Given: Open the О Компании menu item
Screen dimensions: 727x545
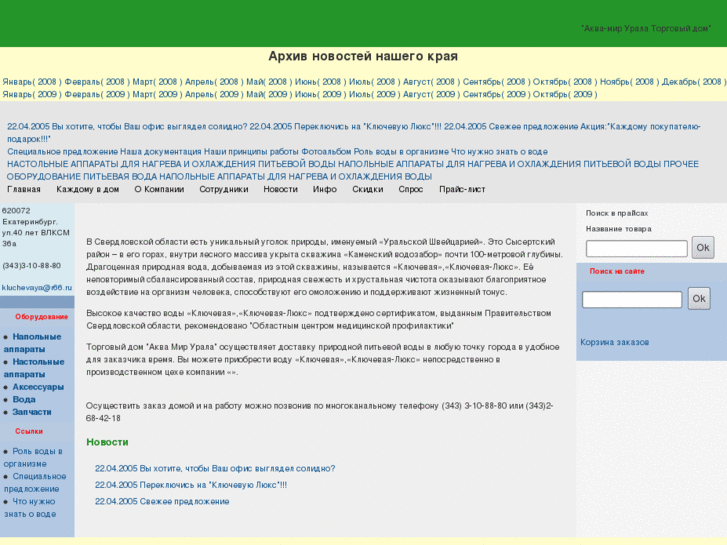Looking at the screenshot, I should pyautogui.click(x=159, y=189).
